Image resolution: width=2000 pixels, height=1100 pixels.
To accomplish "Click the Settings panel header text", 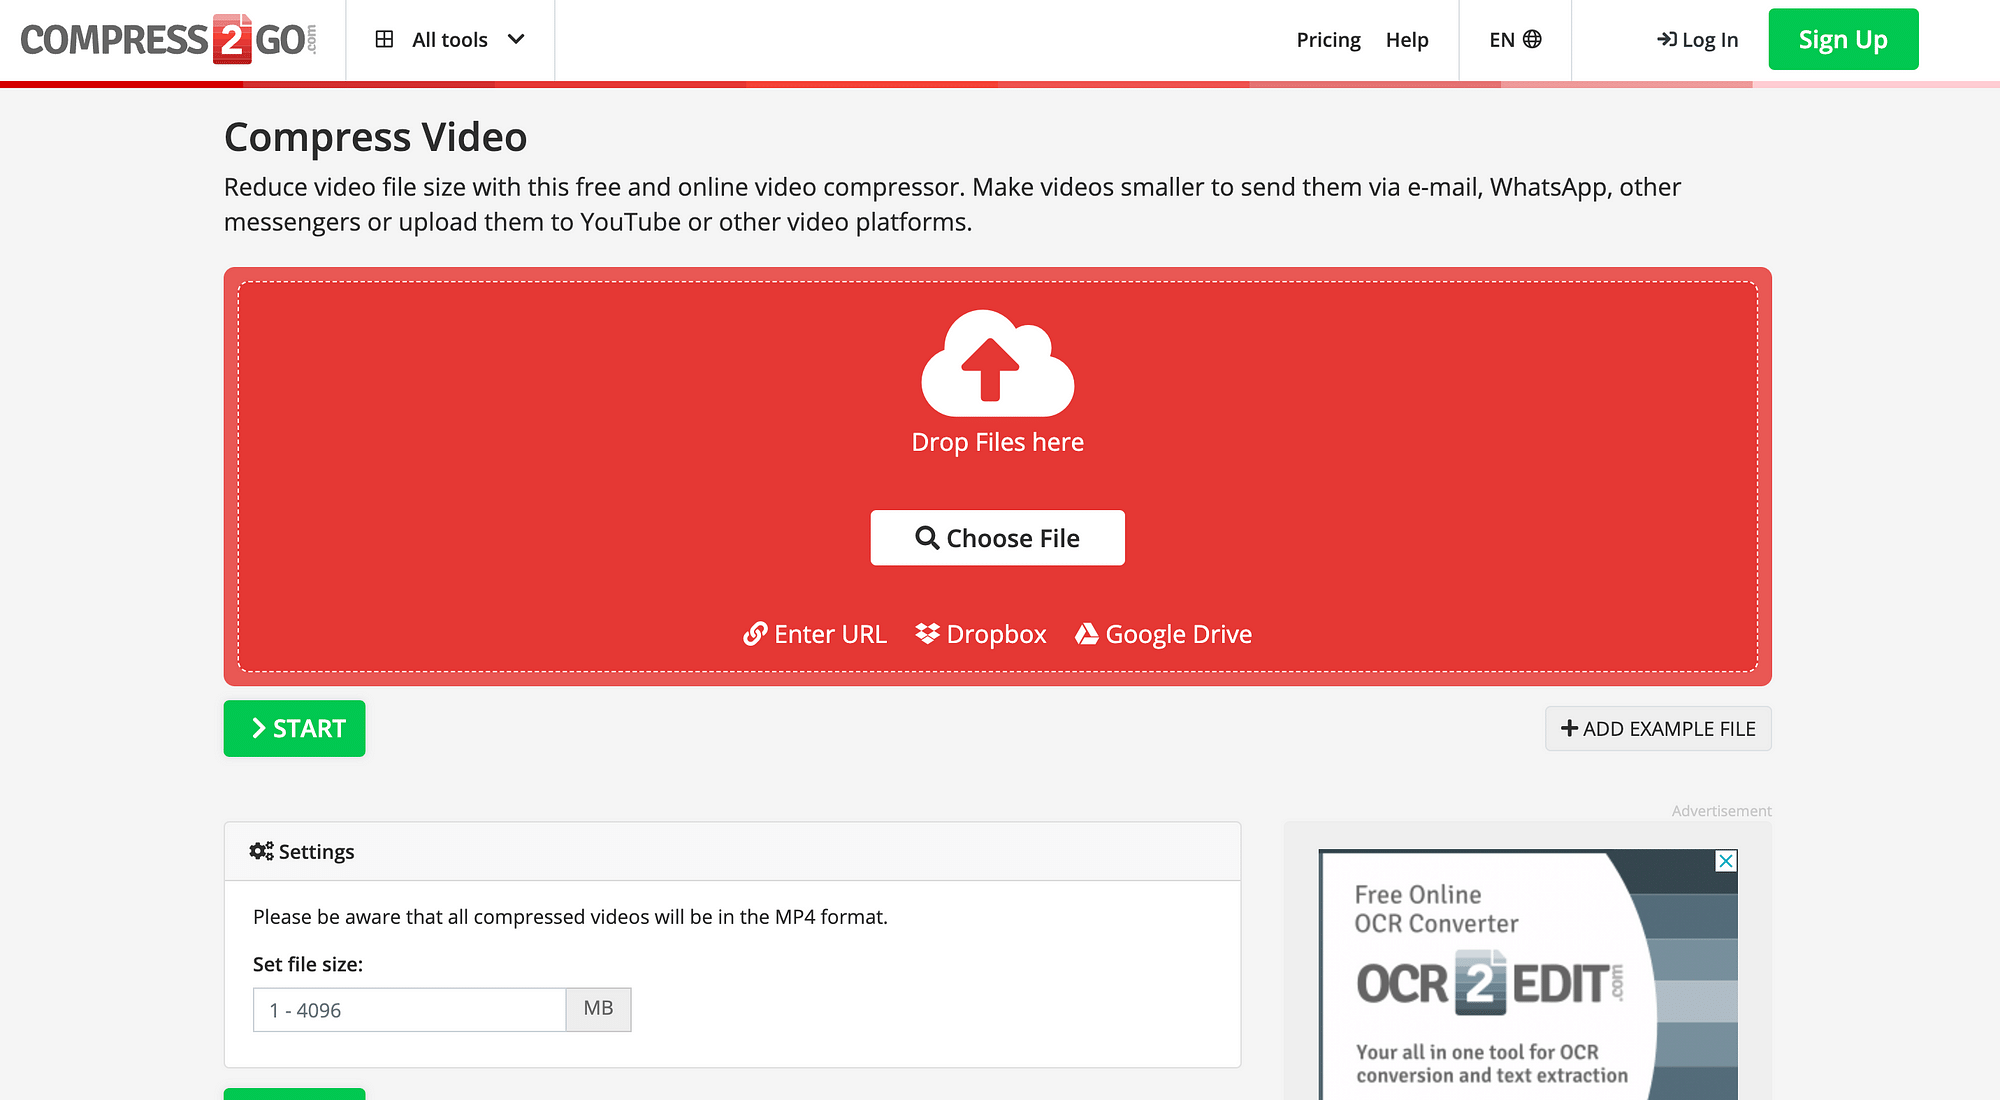I will click(316, 852).
